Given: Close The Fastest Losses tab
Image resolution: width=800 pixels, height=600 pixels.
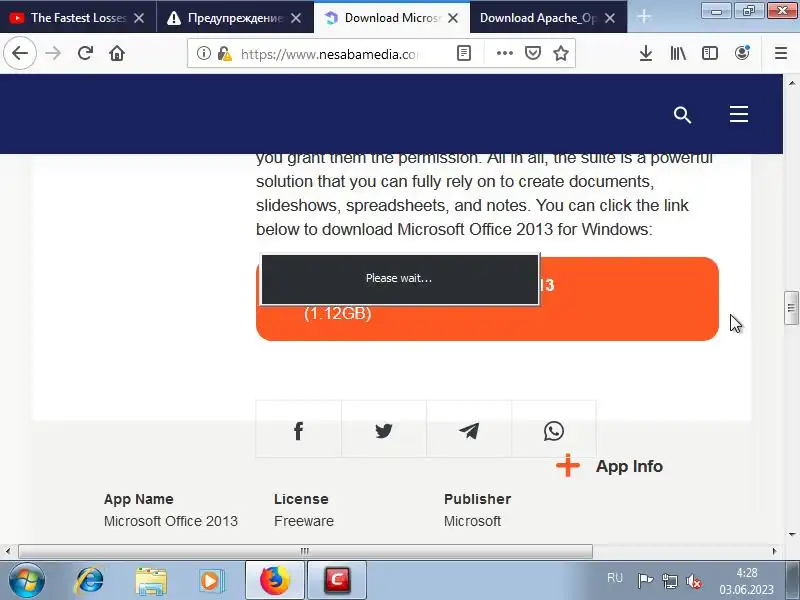Looking at the screenshot, I should coord(139,18).
